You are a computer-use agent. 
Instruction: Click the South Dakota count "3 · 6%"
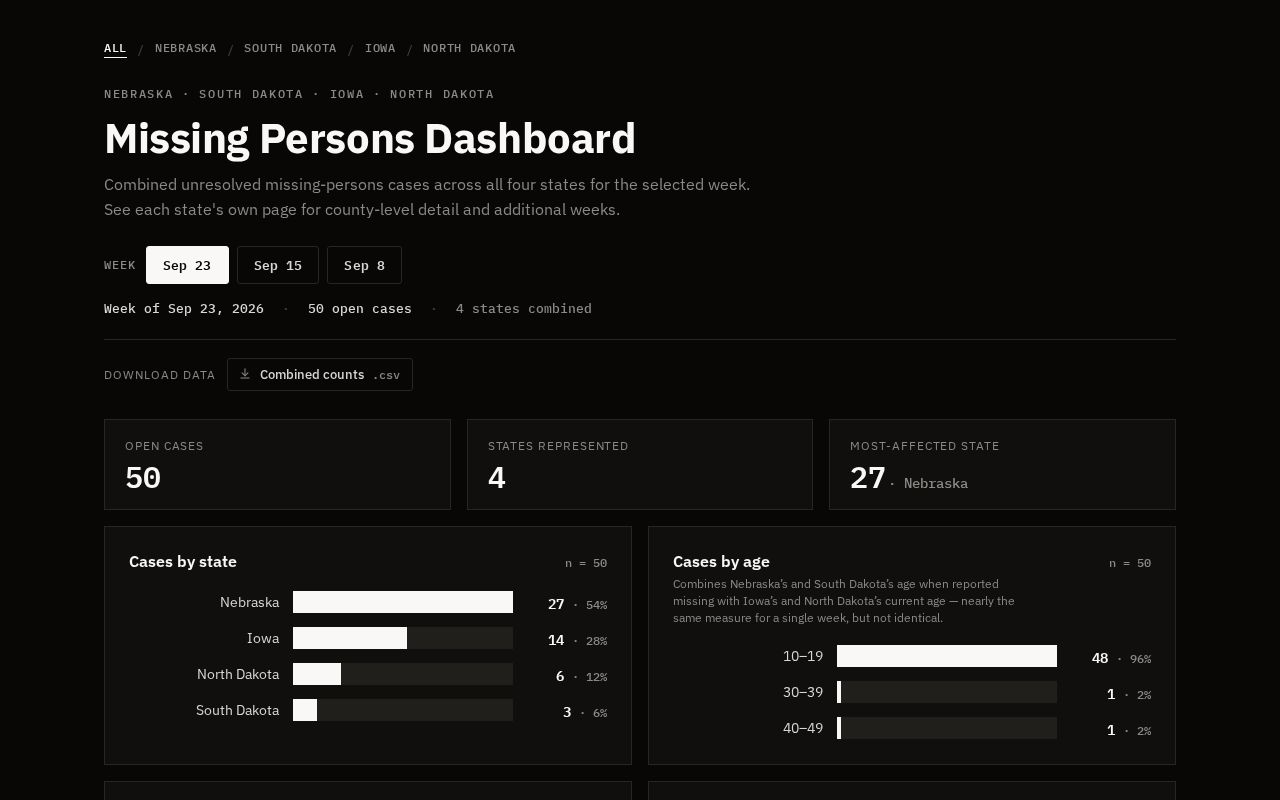585,712
